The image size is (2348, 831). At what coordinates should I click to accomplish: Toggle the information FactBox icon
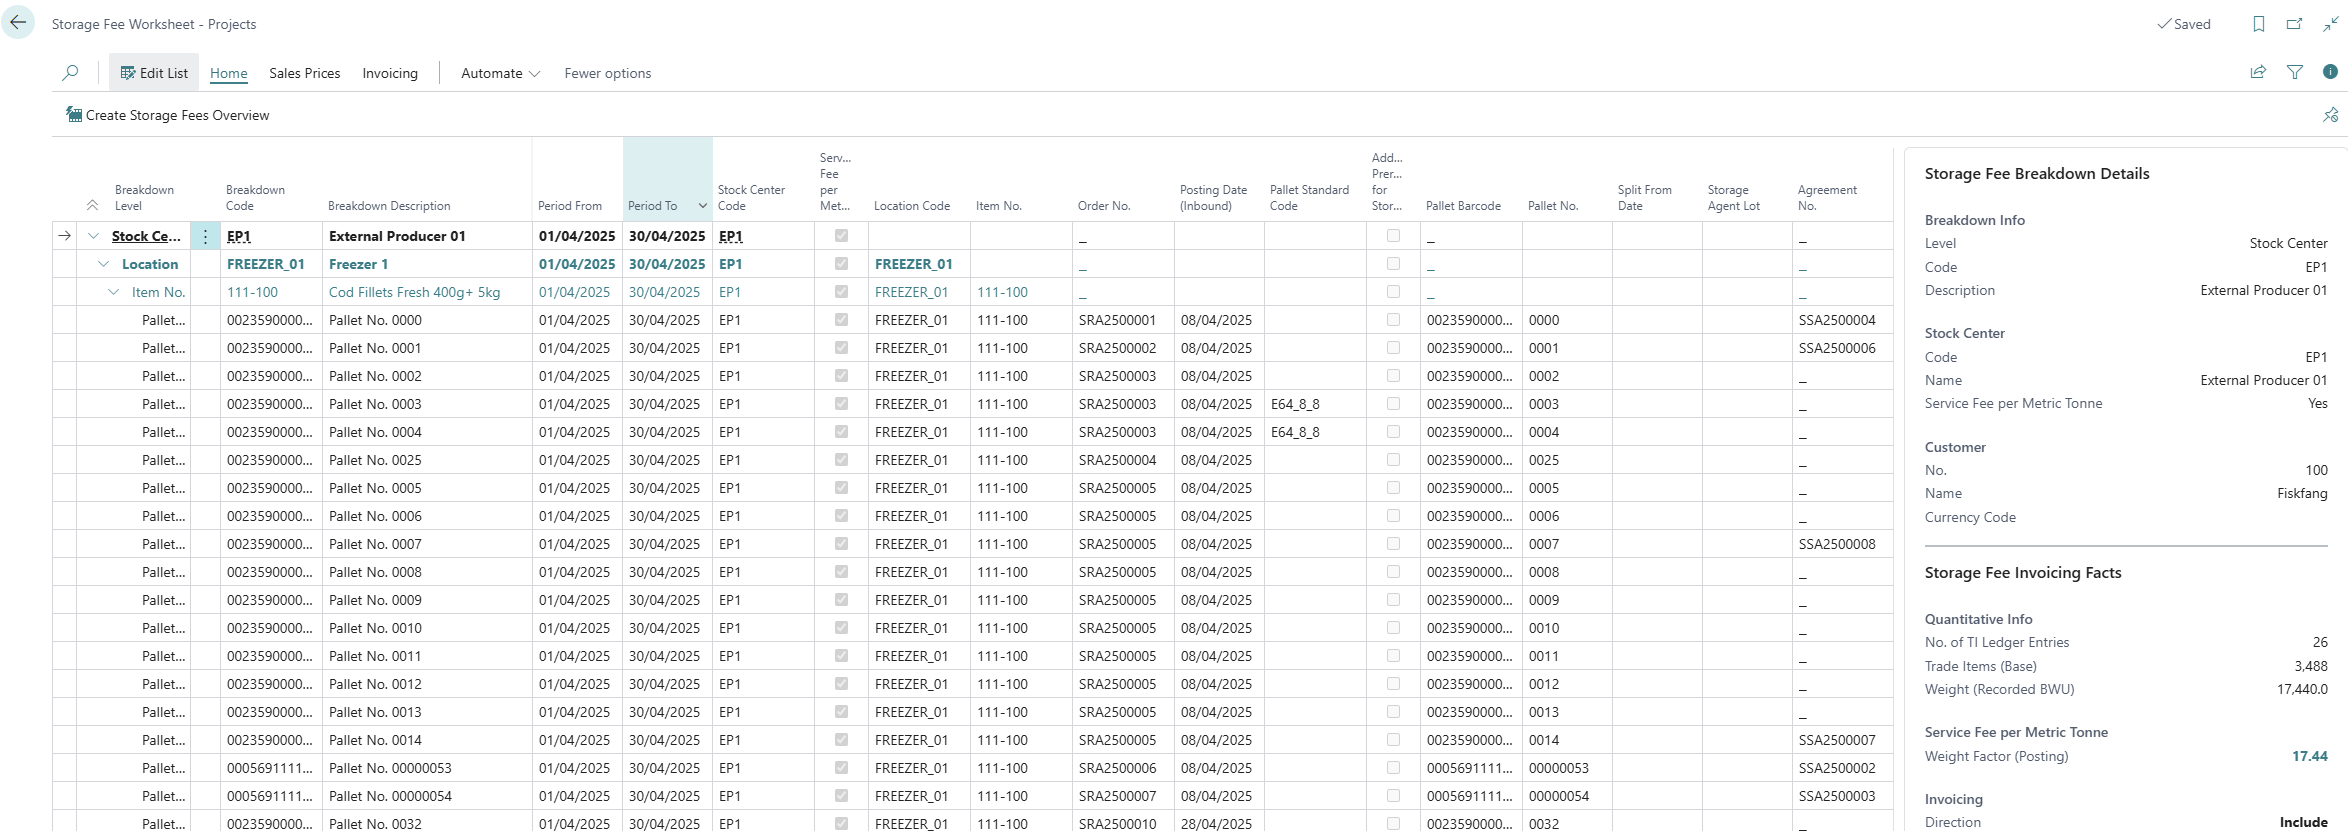(2330, 72)
